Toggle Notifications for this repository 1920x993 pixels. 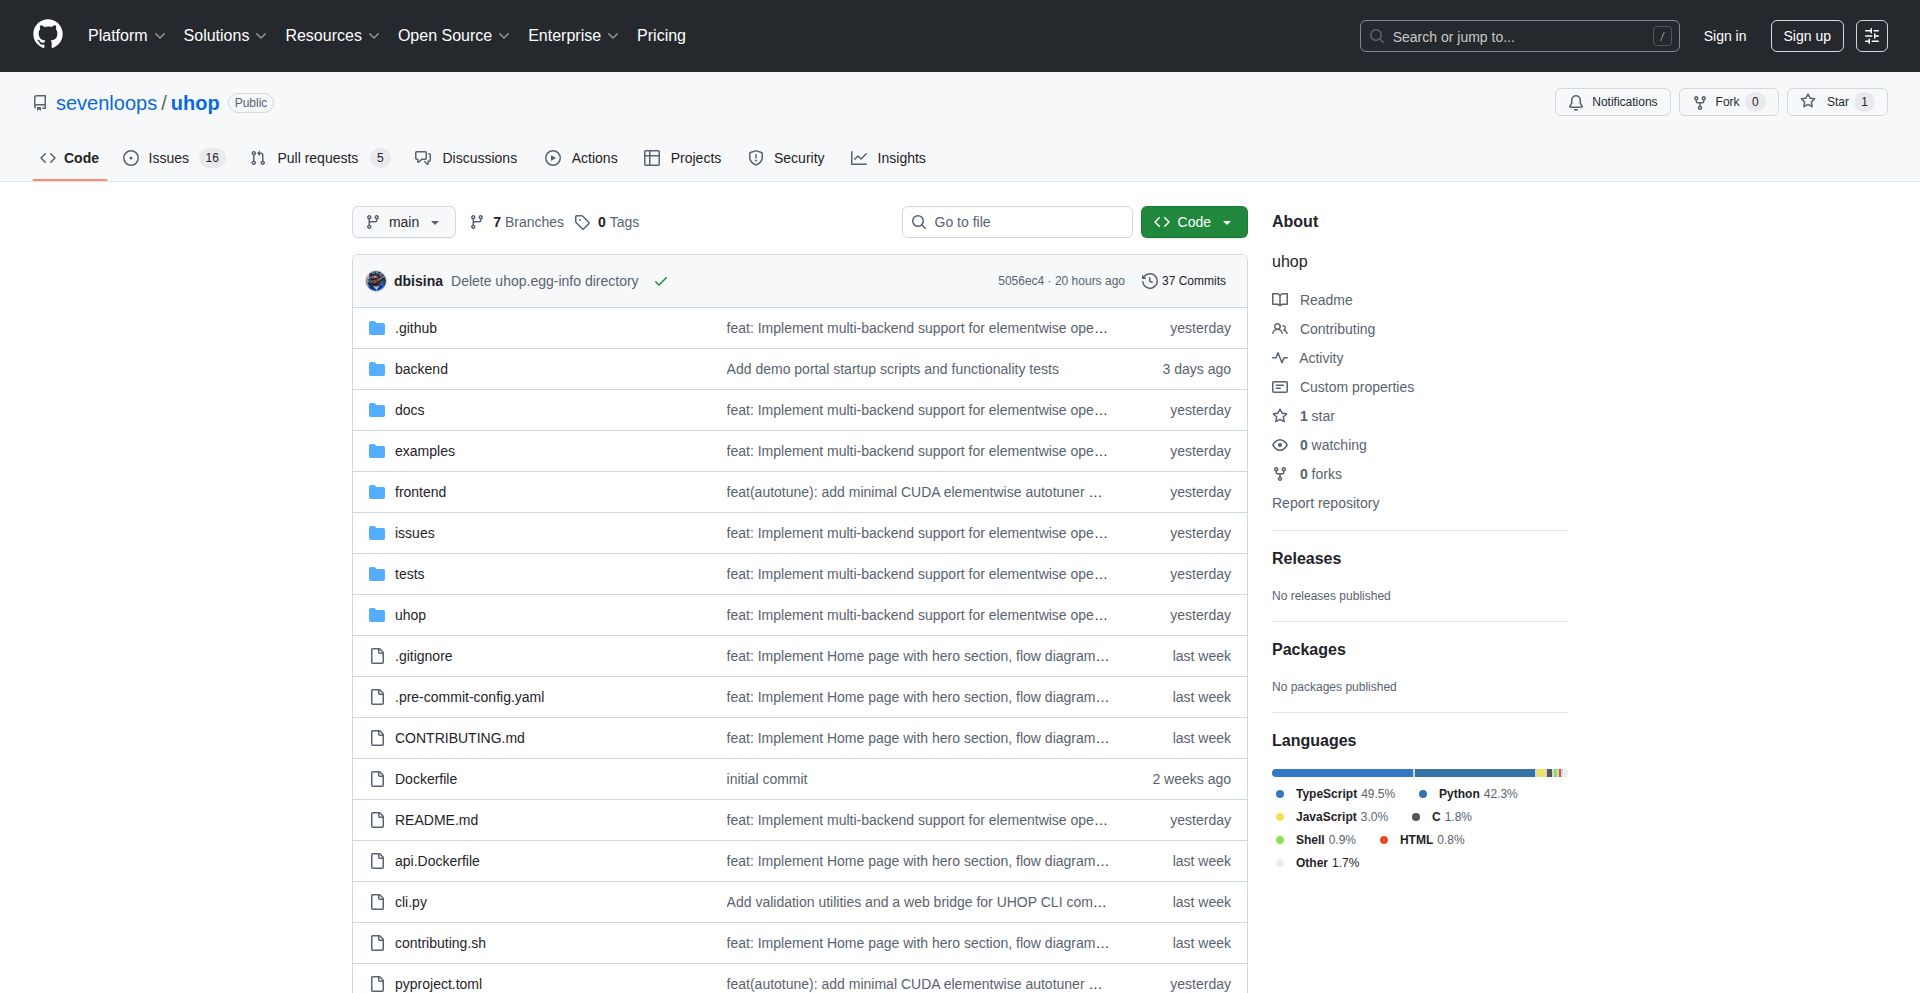(x=1612, y=102)
